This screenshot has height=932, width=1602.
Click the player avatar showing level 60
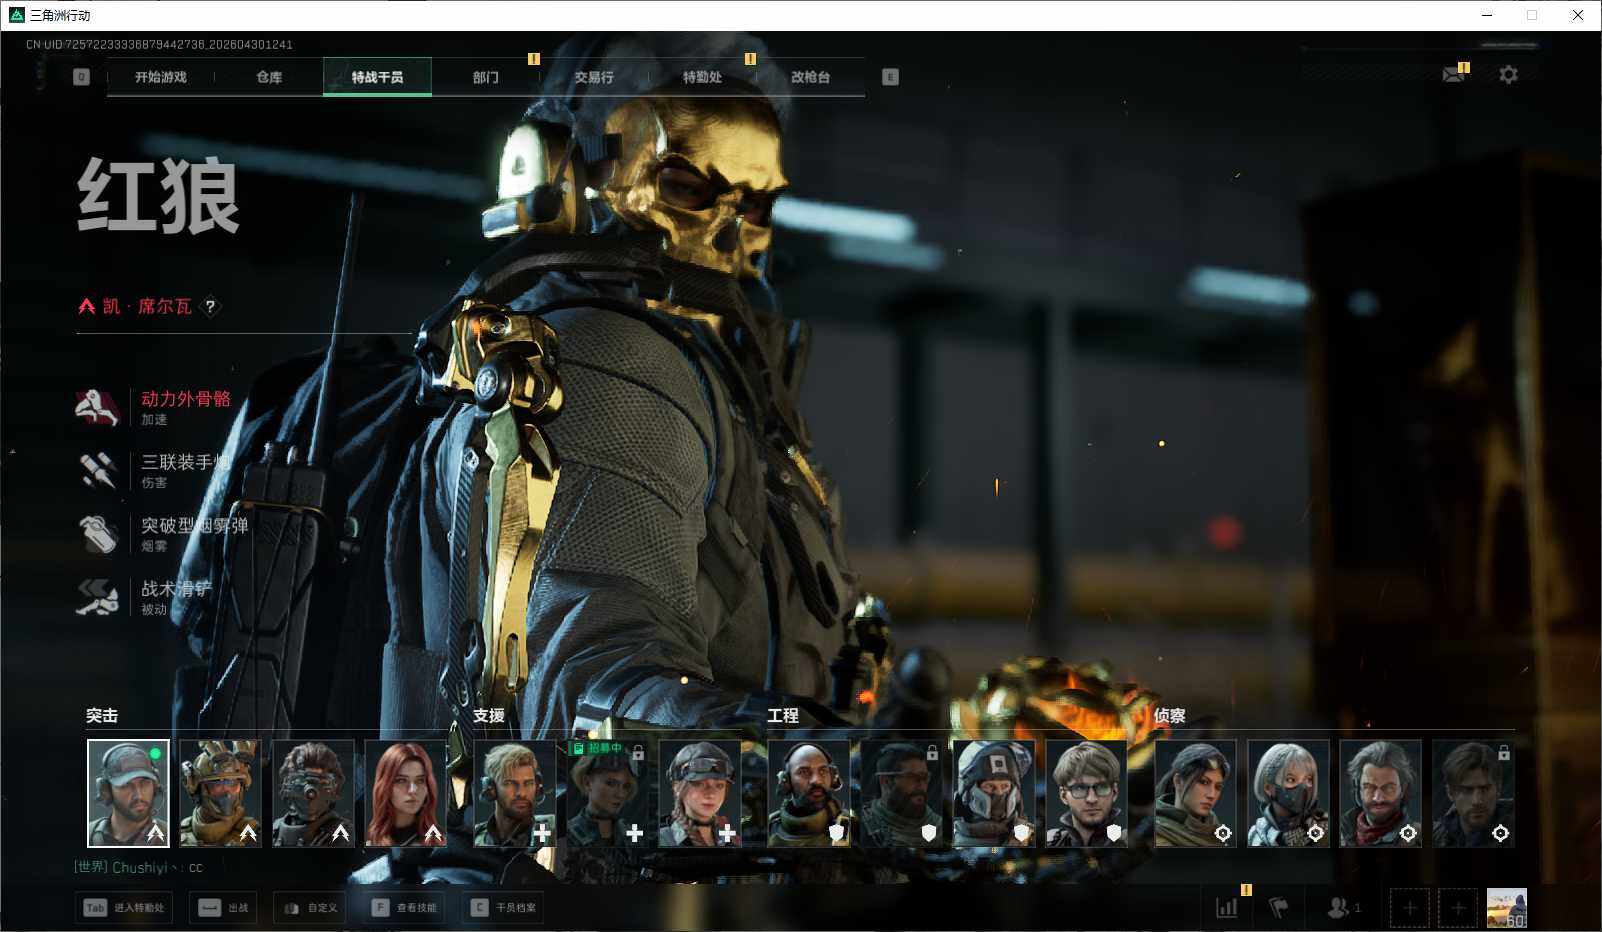pyautogui.click(x=1506, y=908)
